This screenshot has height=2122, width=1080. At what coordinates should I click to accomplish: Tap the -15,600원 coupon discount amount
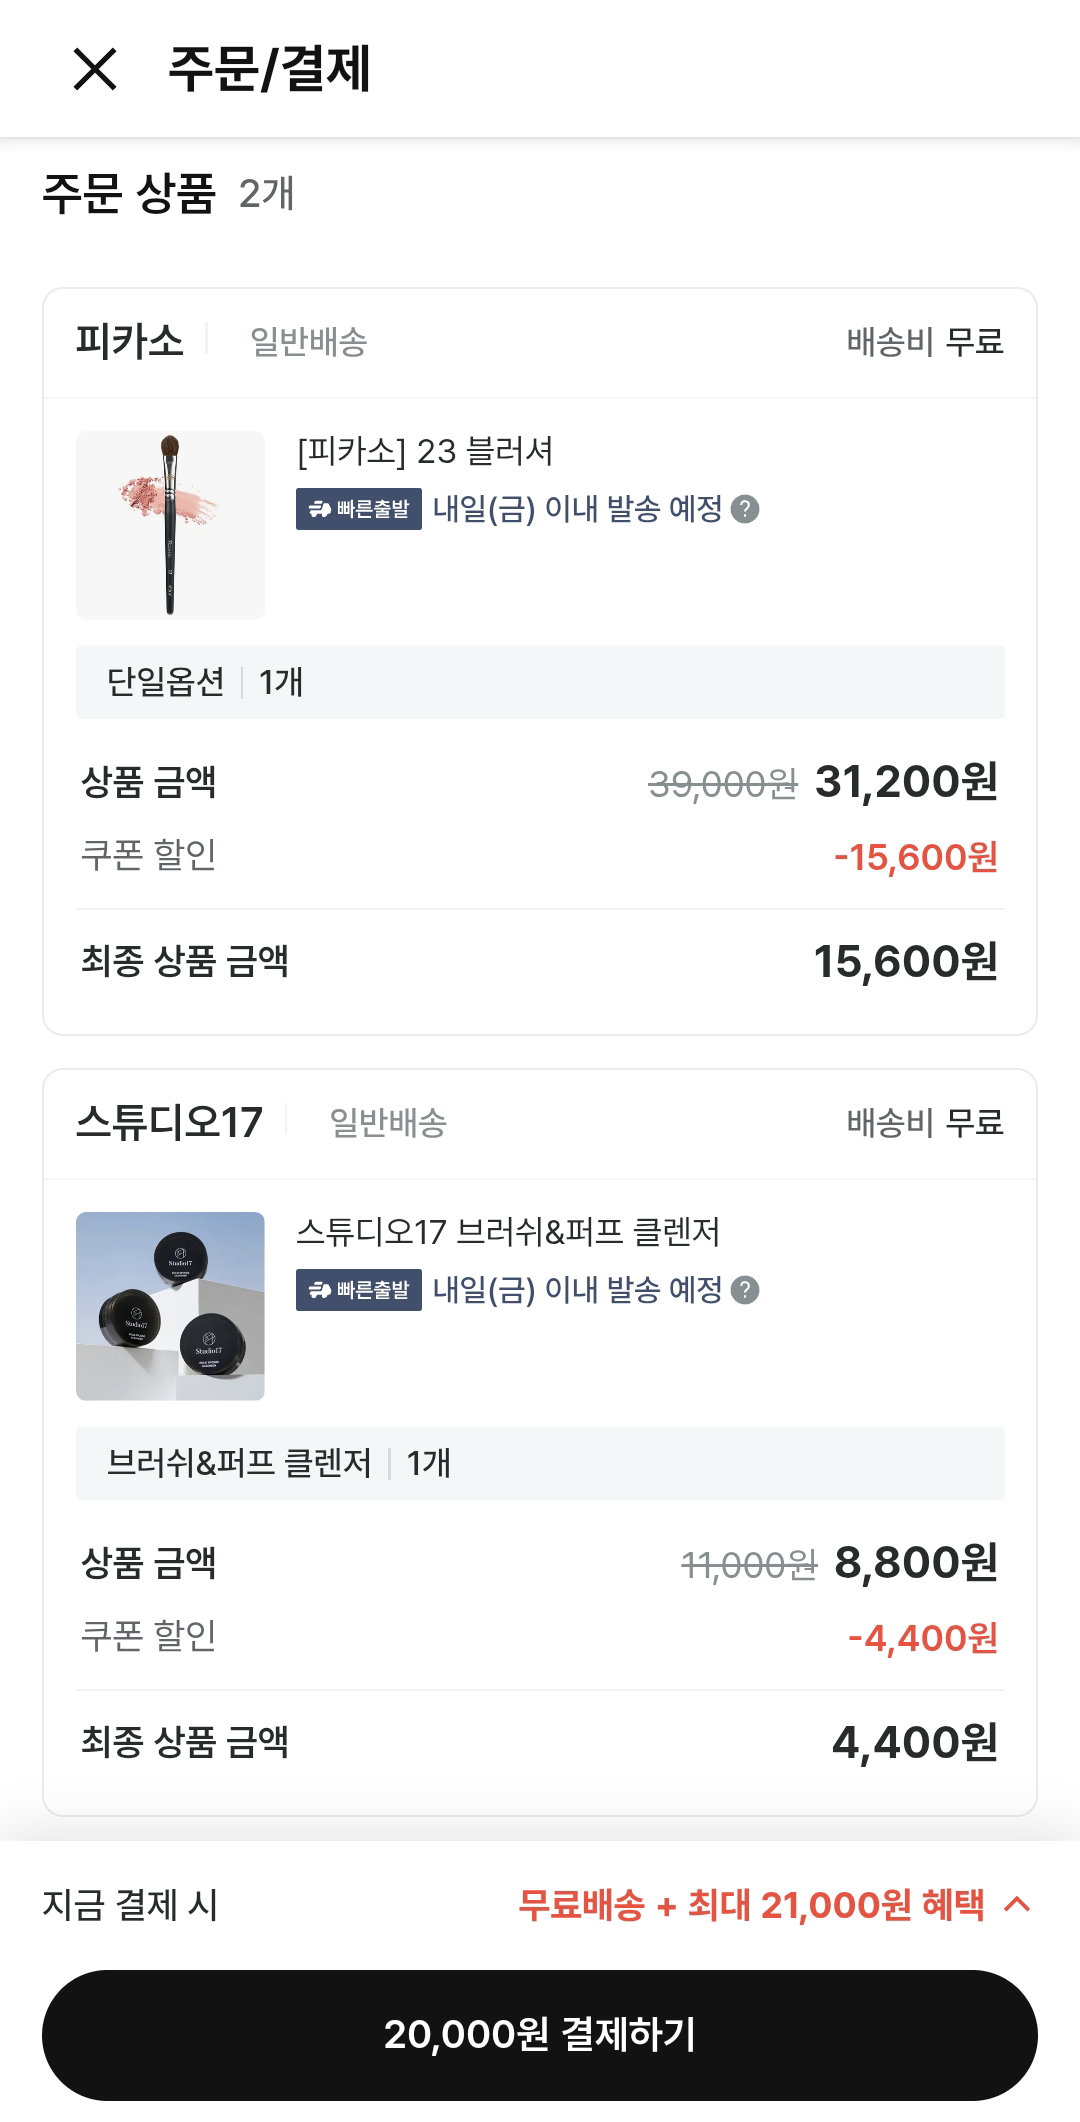click(916, 857)
